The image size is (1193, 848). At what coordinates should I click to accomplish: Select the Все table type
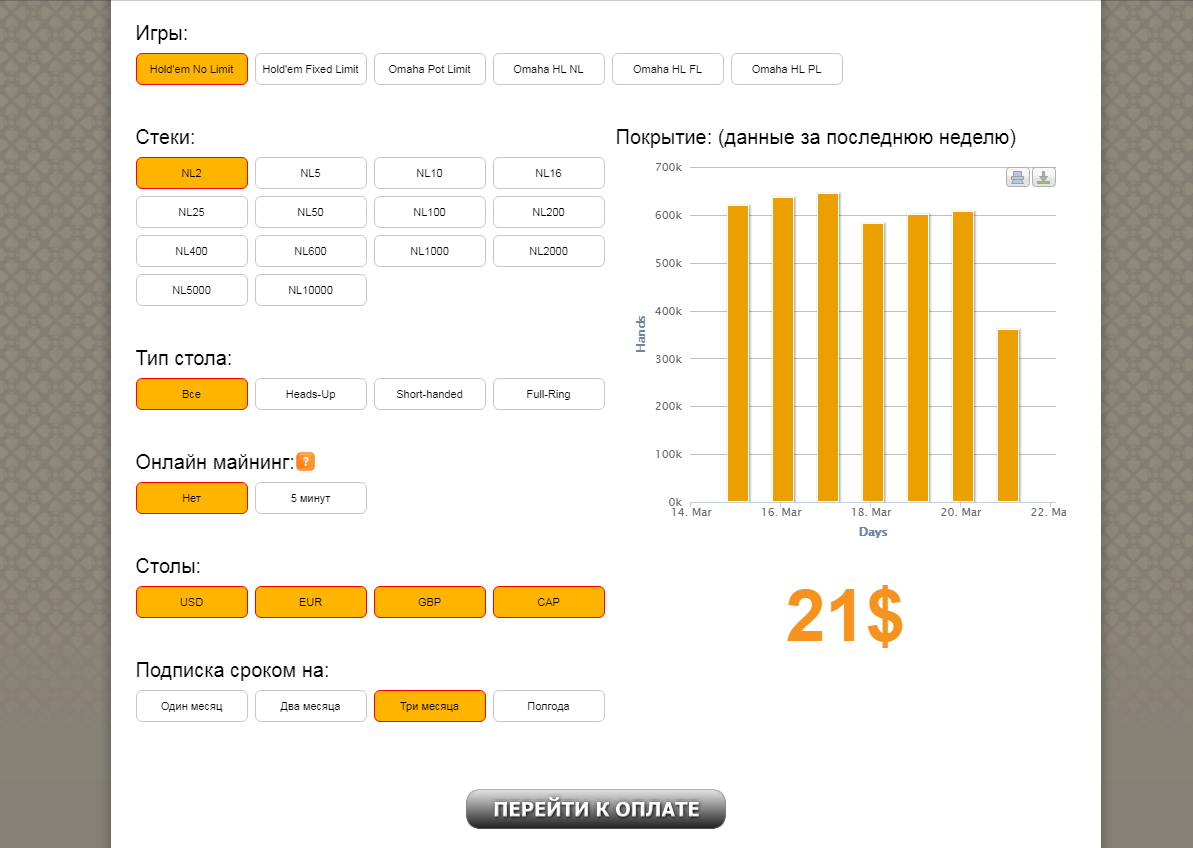click(x=192, y=394)
